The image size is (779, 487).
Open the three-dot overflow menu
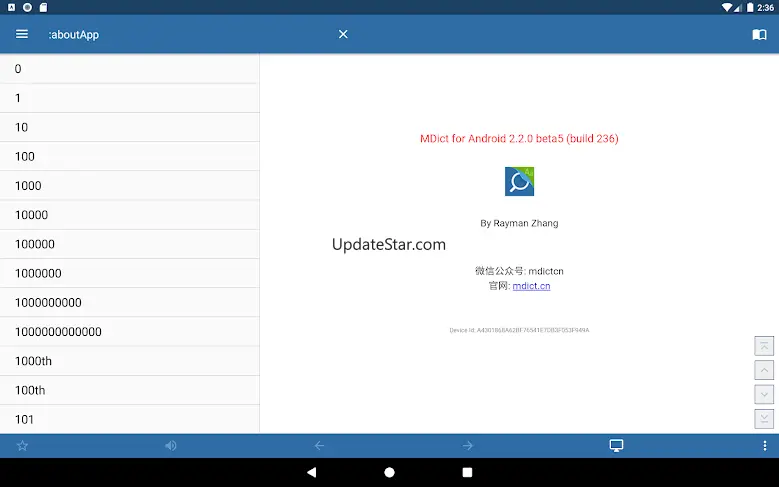pos(765,446)
